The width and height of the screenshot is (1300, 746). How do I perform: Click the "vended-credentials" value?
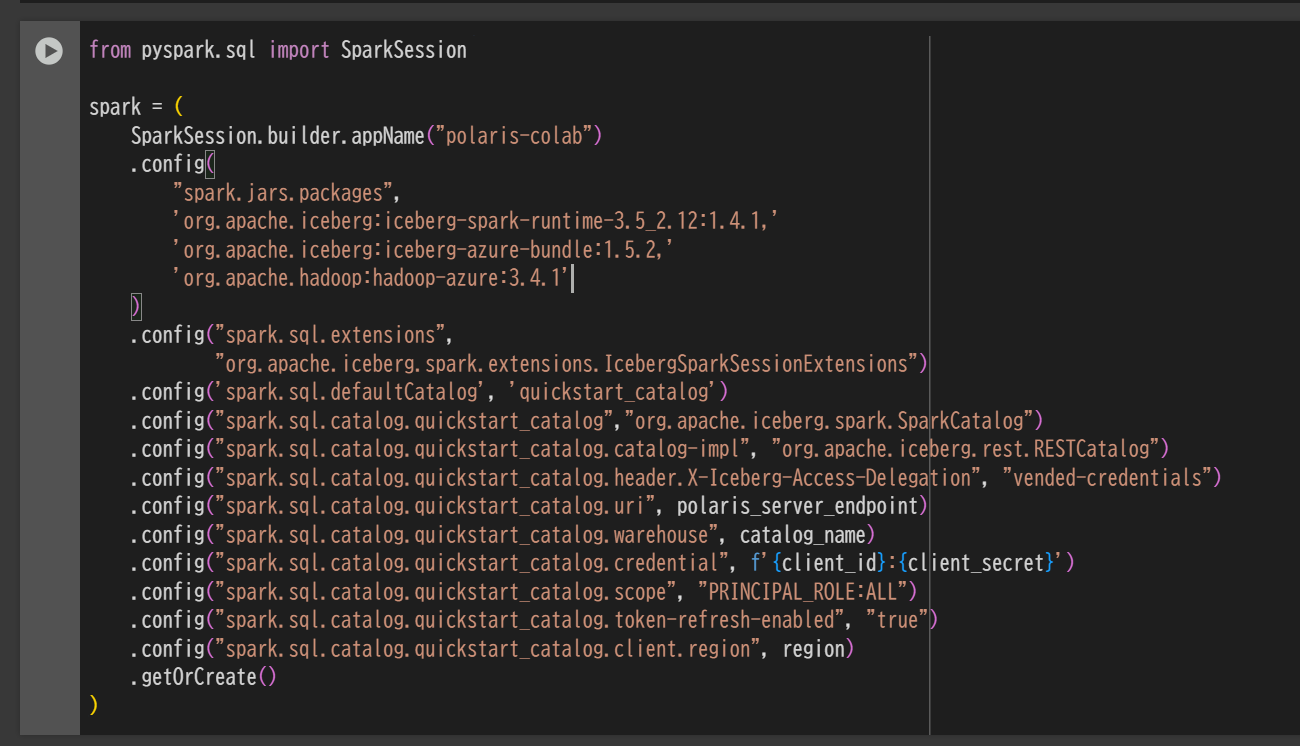[x=1110, y=478]
